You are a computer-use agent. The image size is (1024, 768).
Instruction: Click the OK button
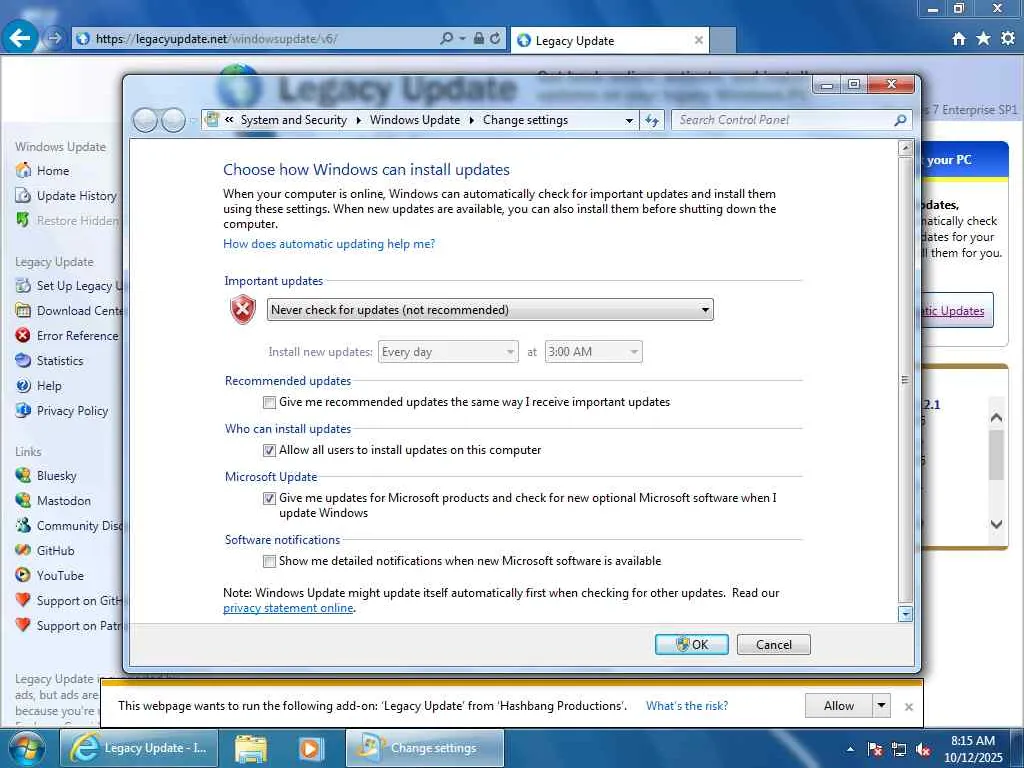[x=692, y=645]
